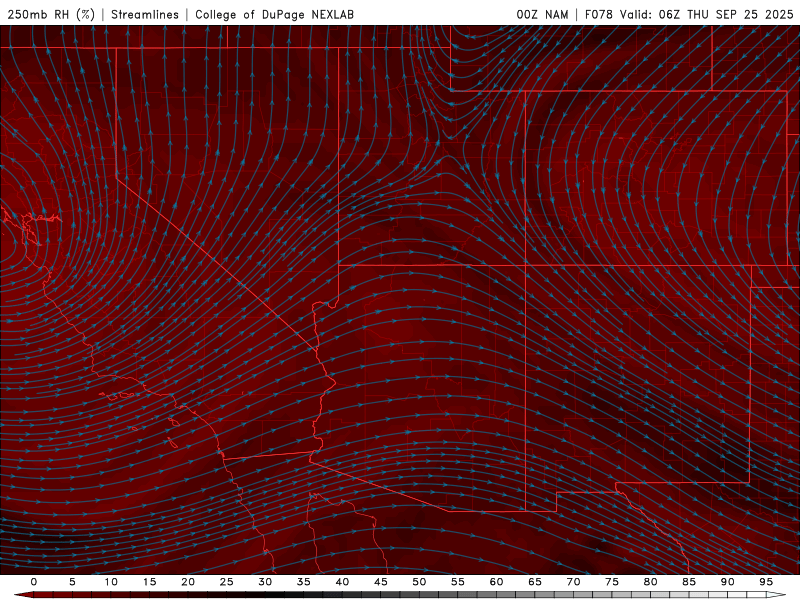This screenshot has height=600, width=800.
Task: Click the "Streamlines" label in the header
Action: (x=145, y=14)
